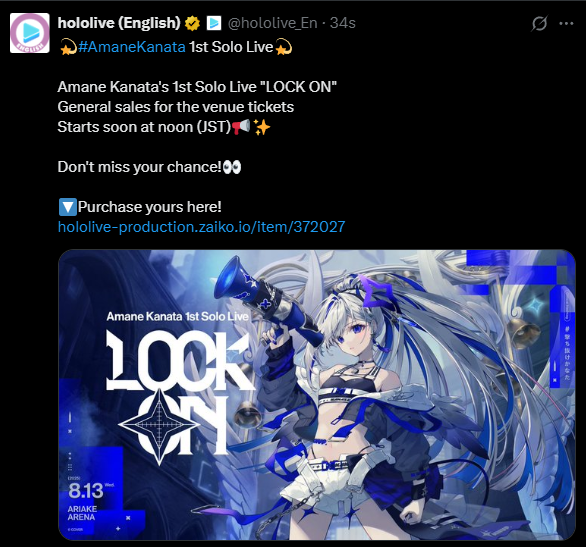Viewport: 586px width, 547px height.
Task: Open Grok actions for this post
Action: [539, 23]
